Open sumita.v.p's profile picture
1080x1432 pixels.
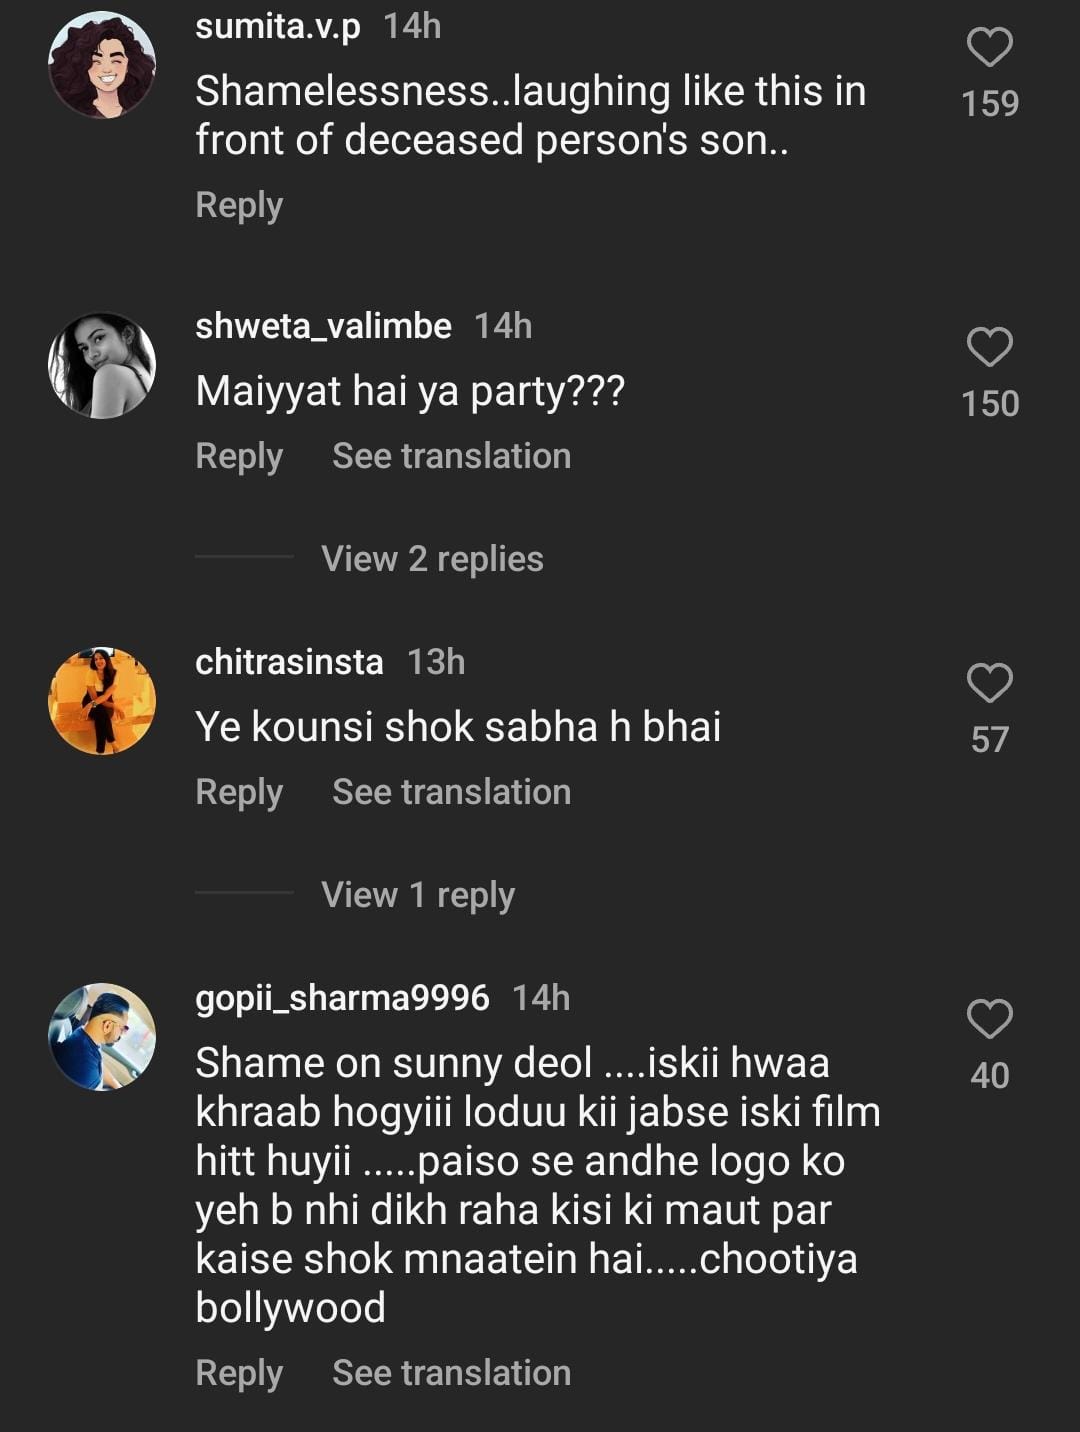(x=102, y=66)
